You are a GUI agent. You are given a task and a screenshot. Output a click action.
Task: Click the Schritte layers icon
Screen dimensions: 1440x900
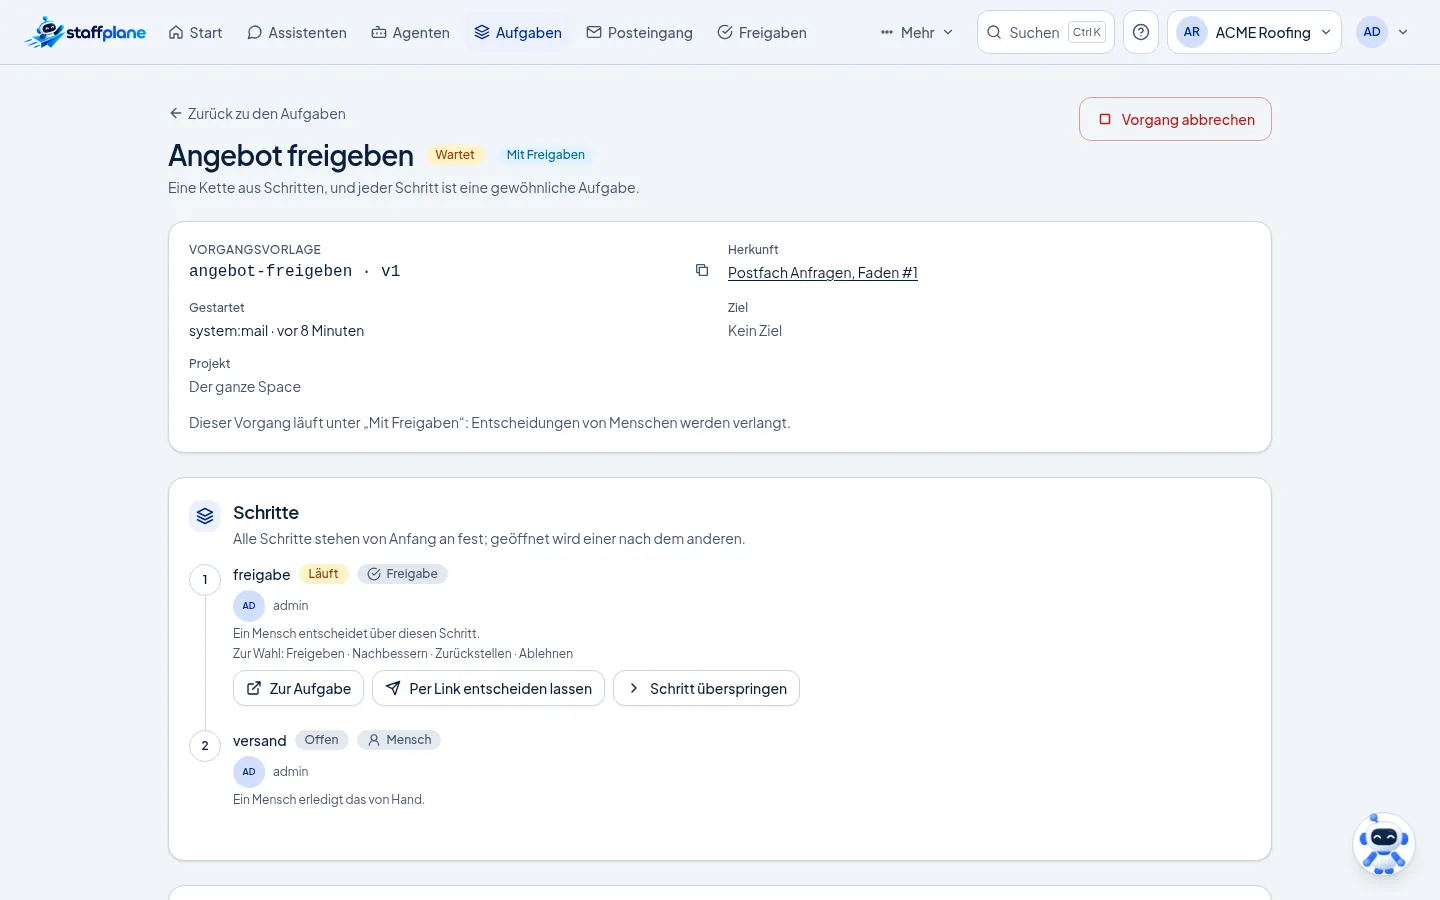click(205, 516)
